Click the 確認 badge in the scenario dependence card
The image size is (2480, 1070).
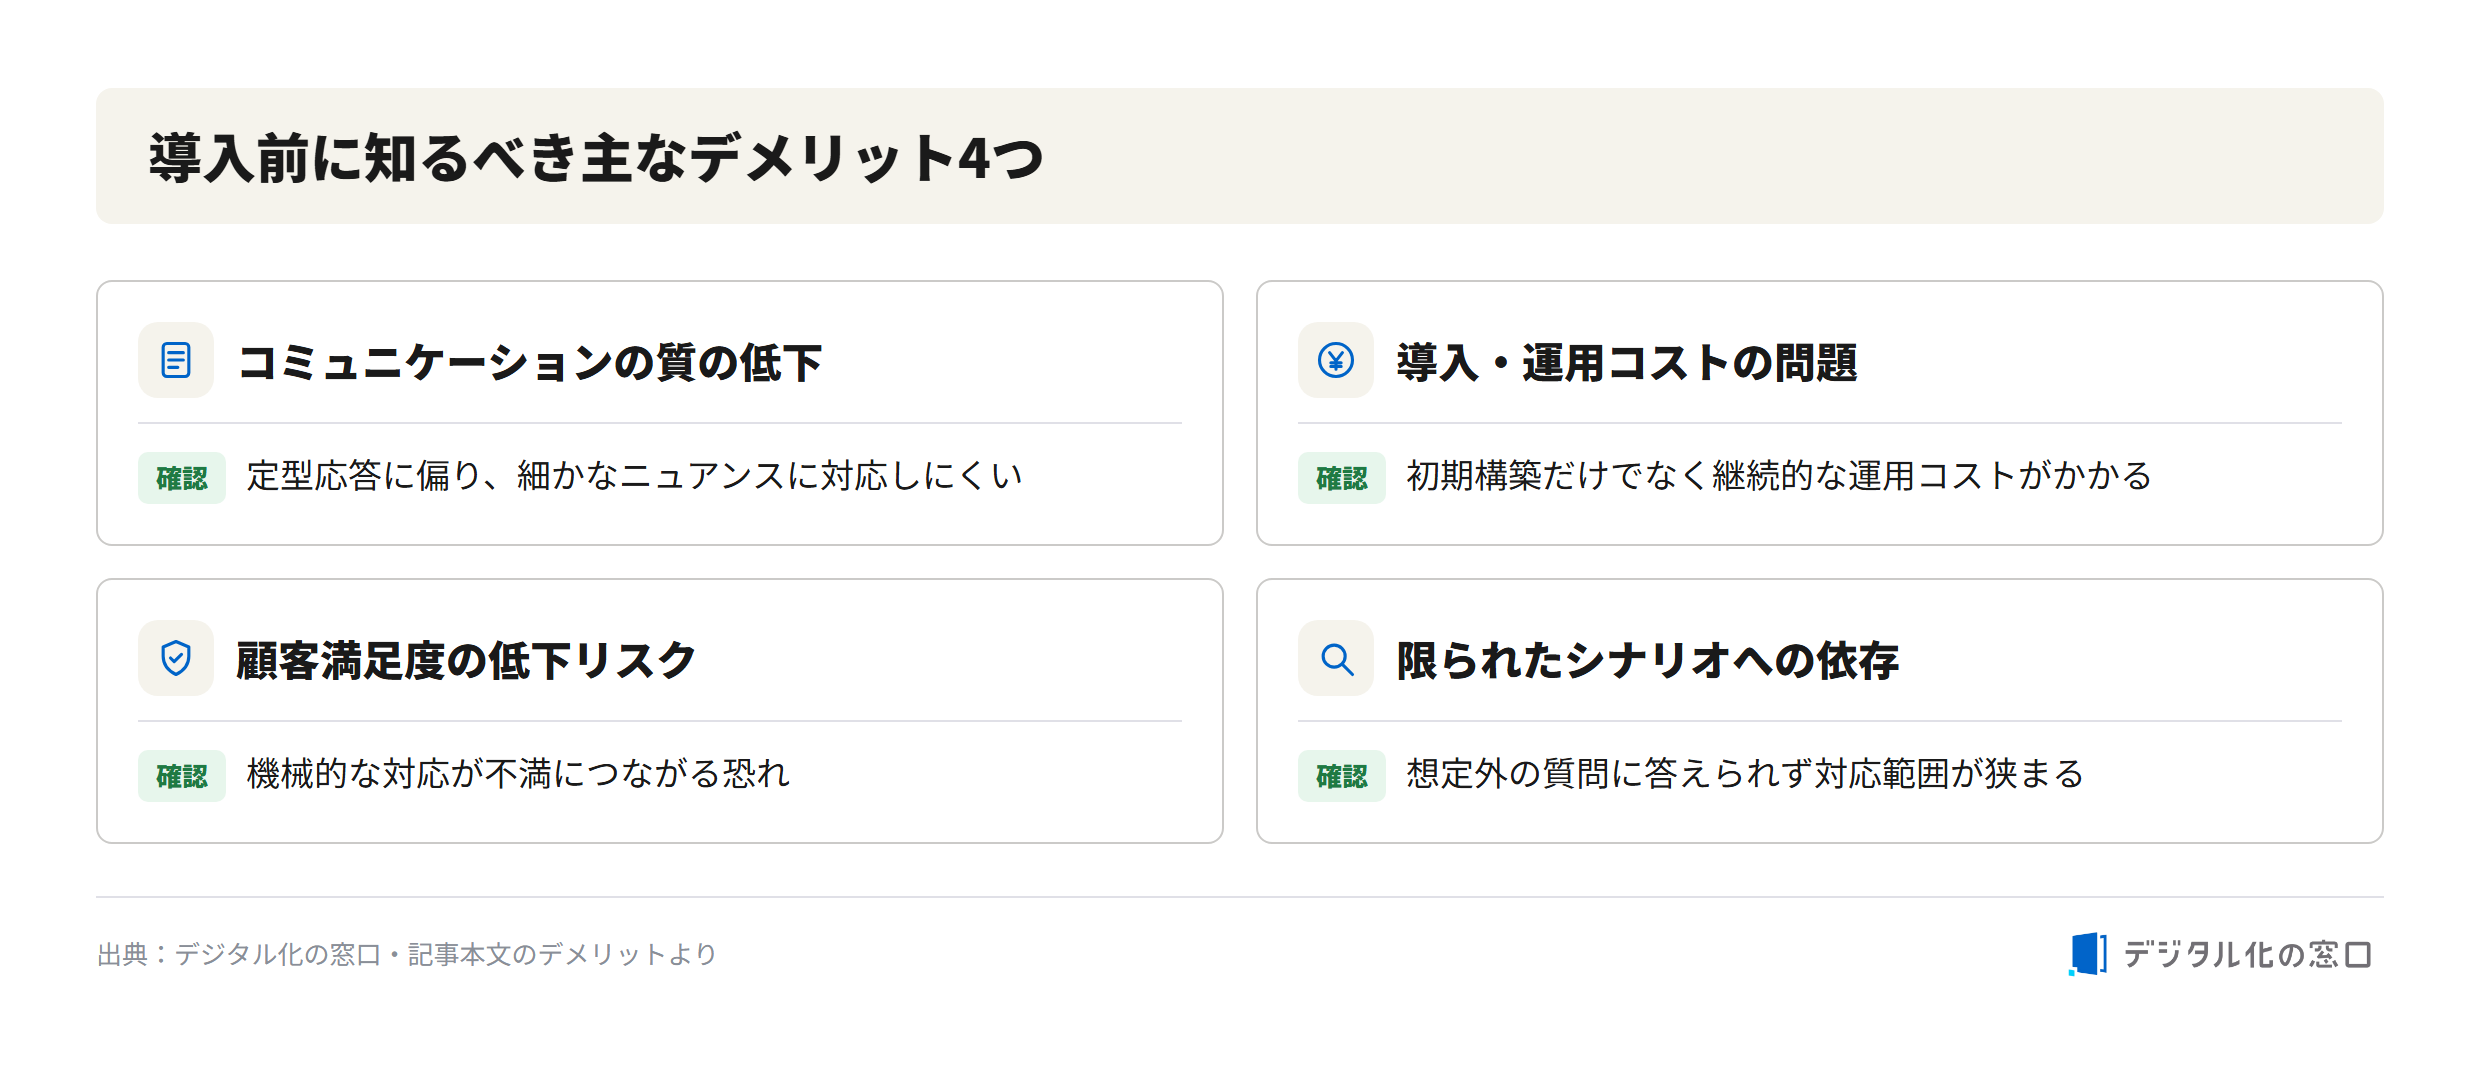coord(1342,776)
